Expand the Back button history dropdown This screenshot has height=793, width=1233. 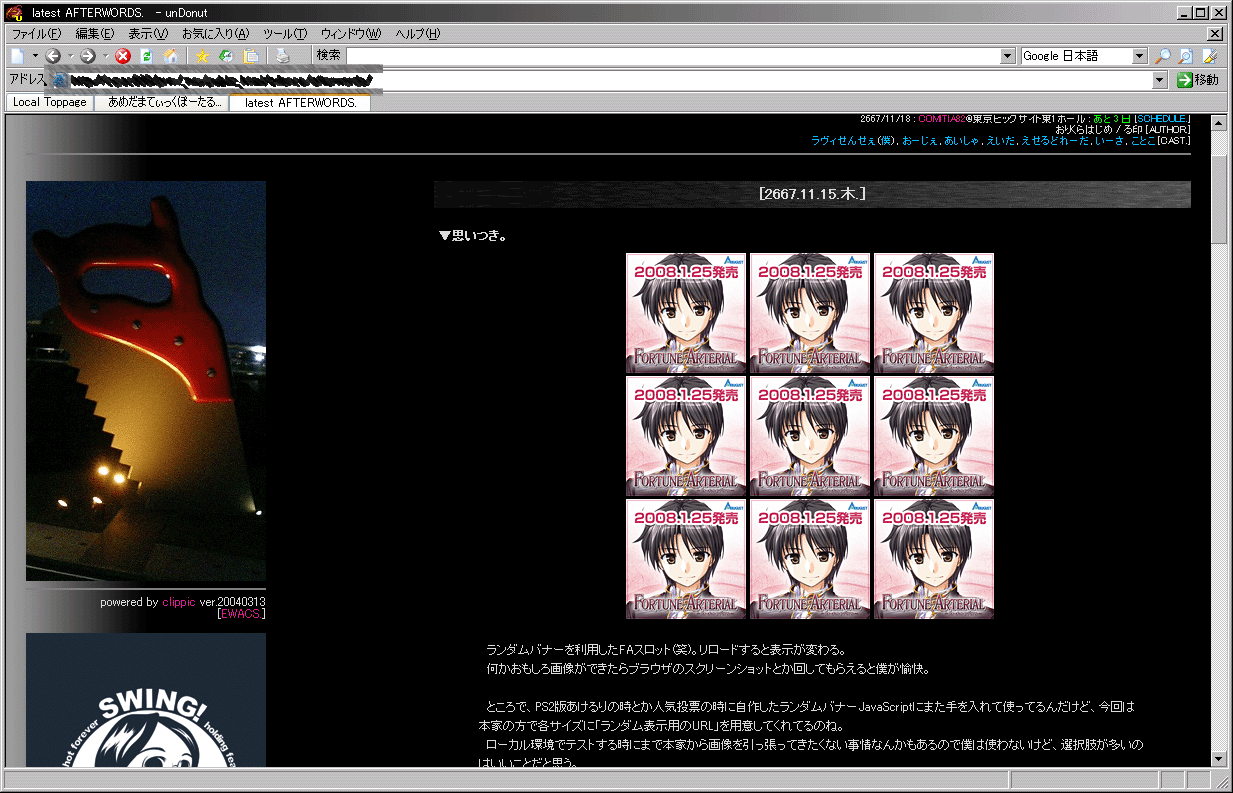coord(70,56)
